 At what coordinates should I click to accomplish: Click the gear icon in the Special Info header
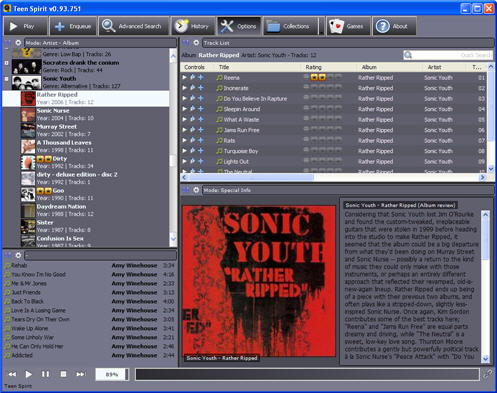(196, 190)
